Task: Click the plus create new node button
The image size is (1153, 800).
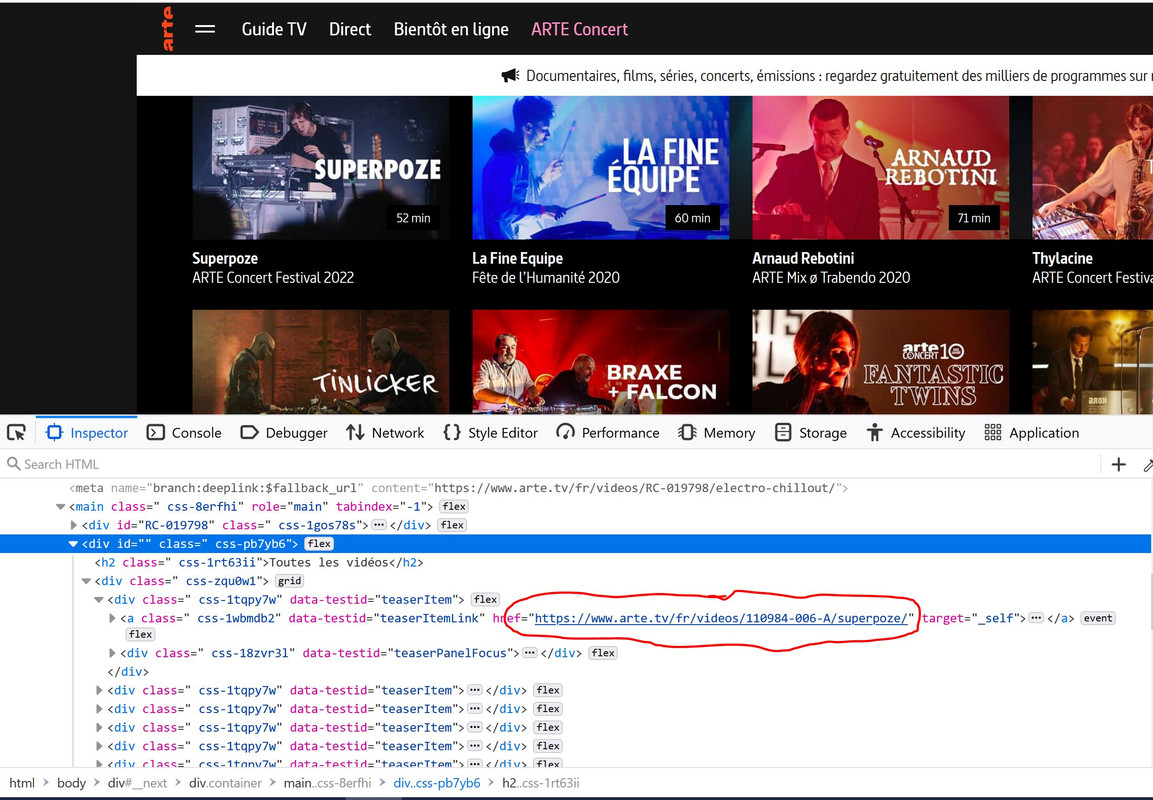Action: point(1118,464)
